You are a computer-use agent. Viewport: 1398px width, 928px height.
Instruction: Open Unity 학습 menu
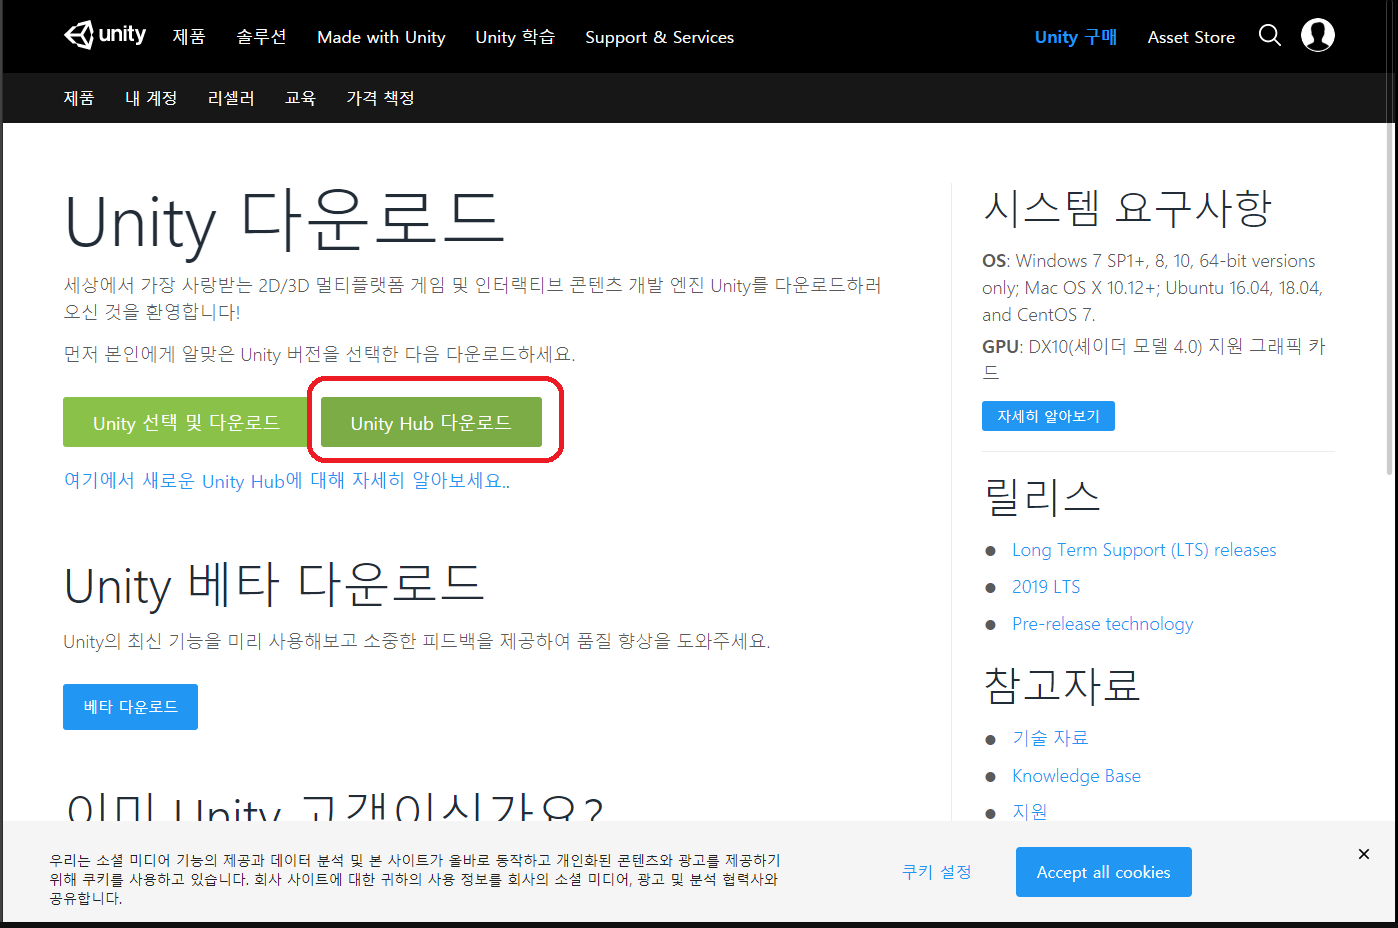515,37
